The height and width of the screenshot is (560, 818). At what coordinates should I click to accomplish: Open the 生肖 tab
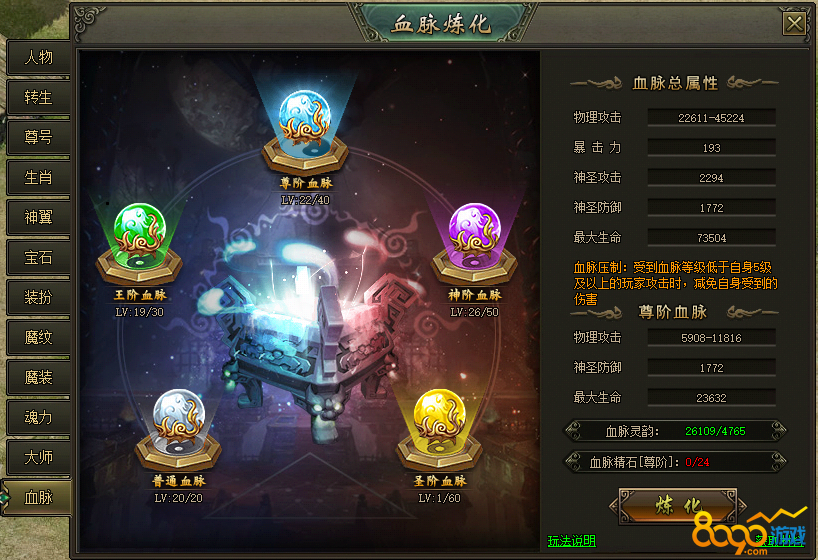click(39, 177)
